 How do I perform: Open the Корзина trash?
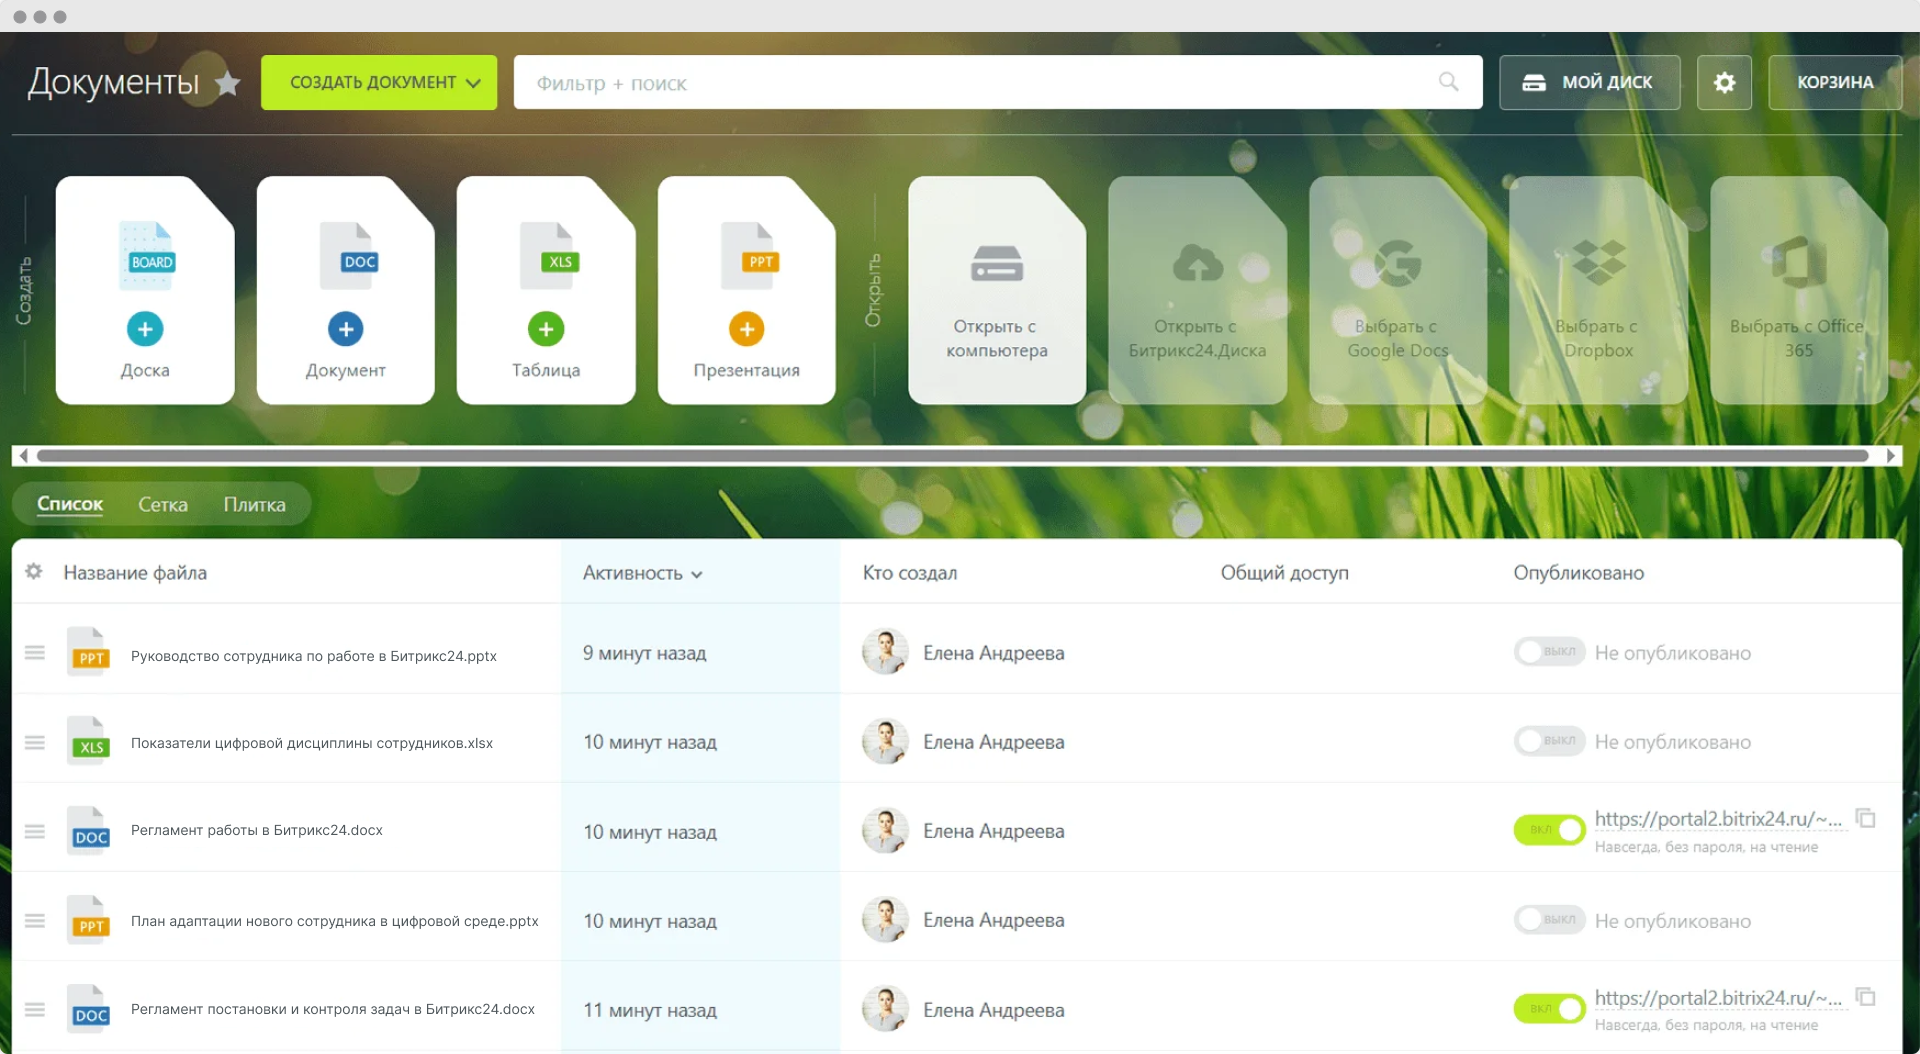(1834, 83)
